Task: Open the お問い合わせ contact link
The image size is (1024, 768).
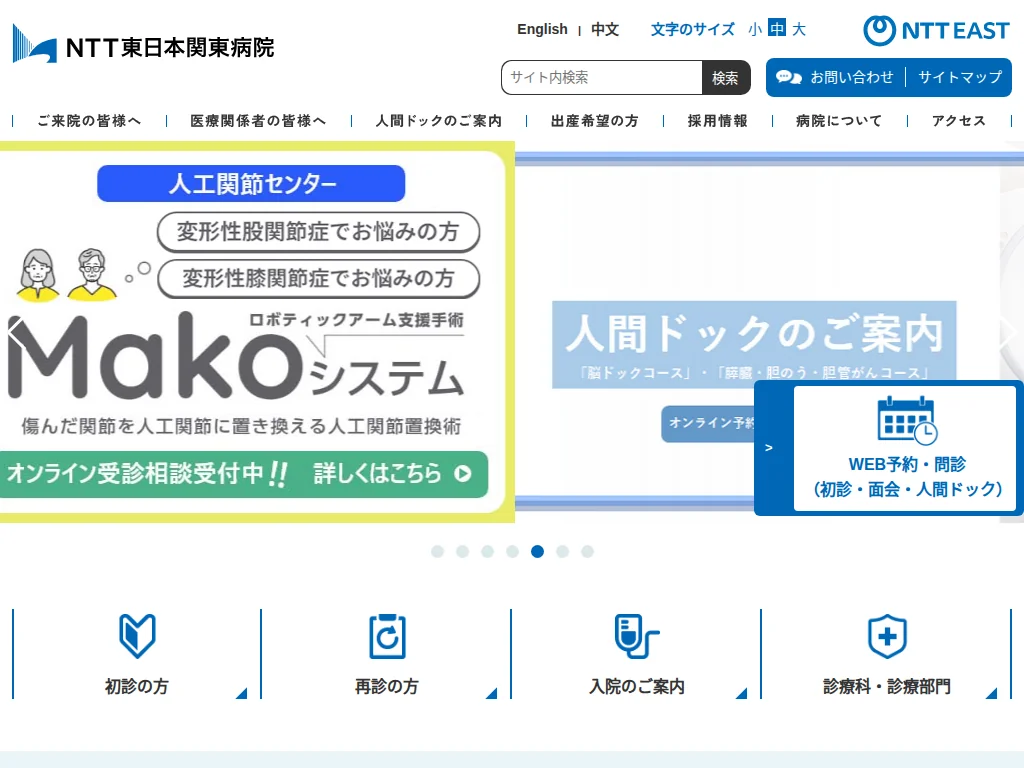Action: (x=852, y=77)
